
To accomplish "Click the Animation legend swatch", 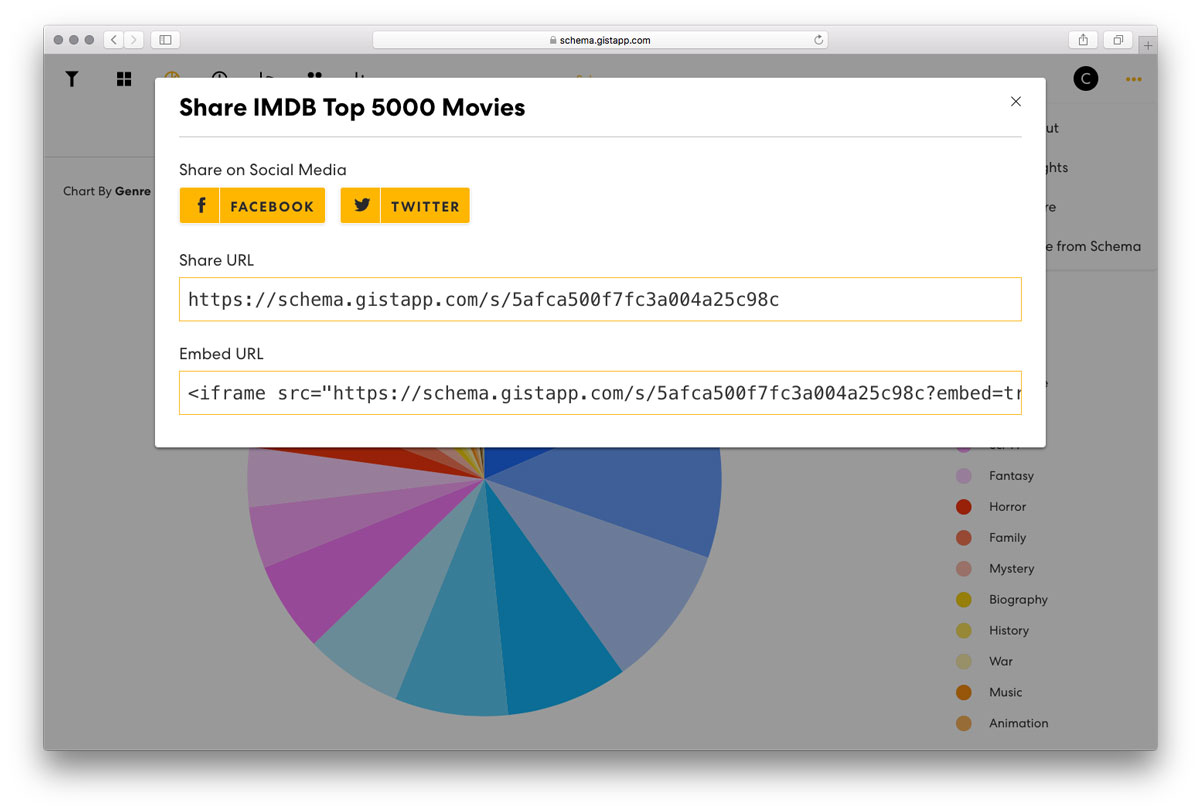I will pyautogui.click(x=964, y=724).
